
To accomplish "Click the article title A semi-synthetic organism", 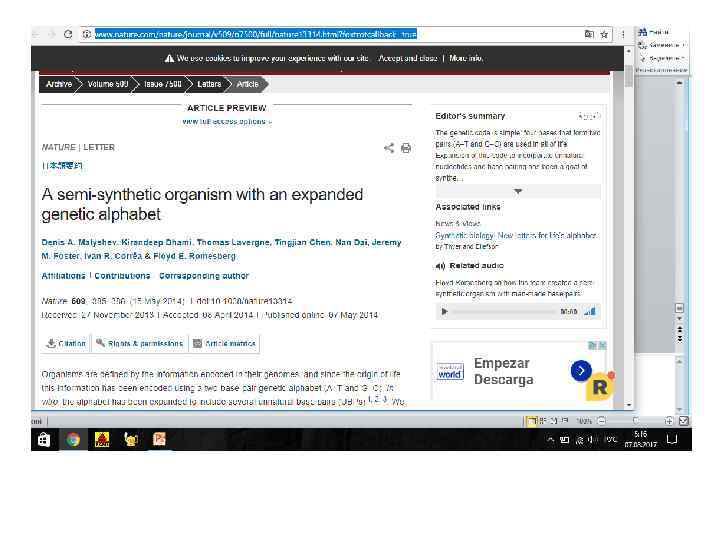I will point(202,204).
